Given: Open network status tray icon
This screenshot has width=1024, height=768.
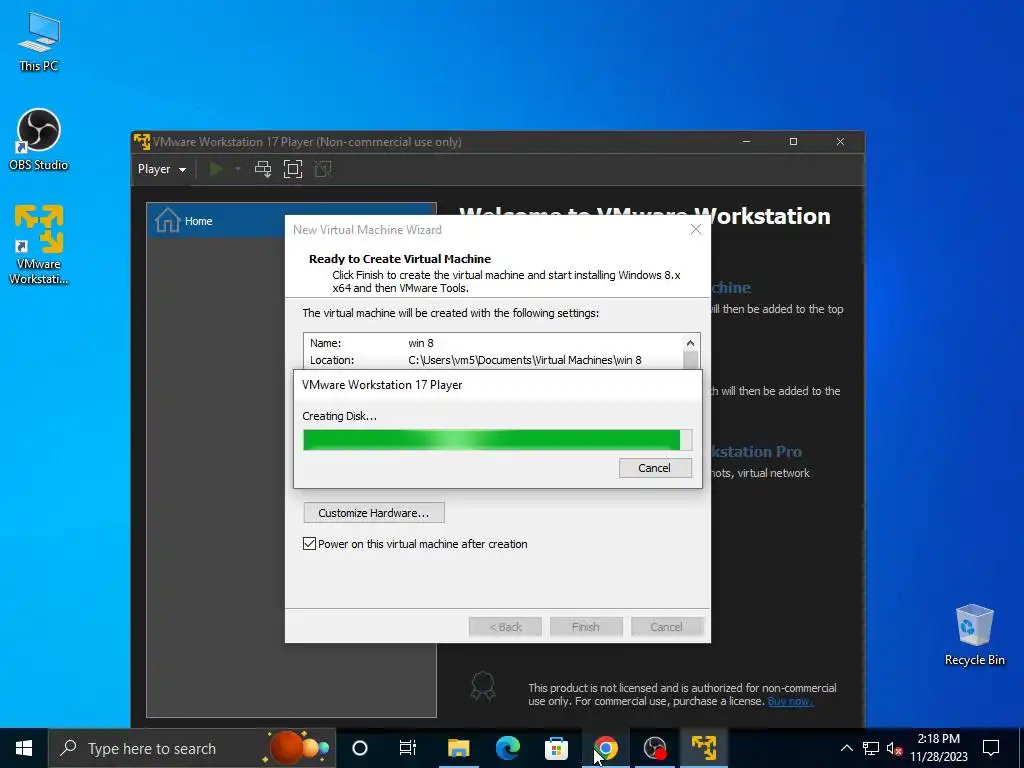Looking at the screenshot, I should [871, 748].
